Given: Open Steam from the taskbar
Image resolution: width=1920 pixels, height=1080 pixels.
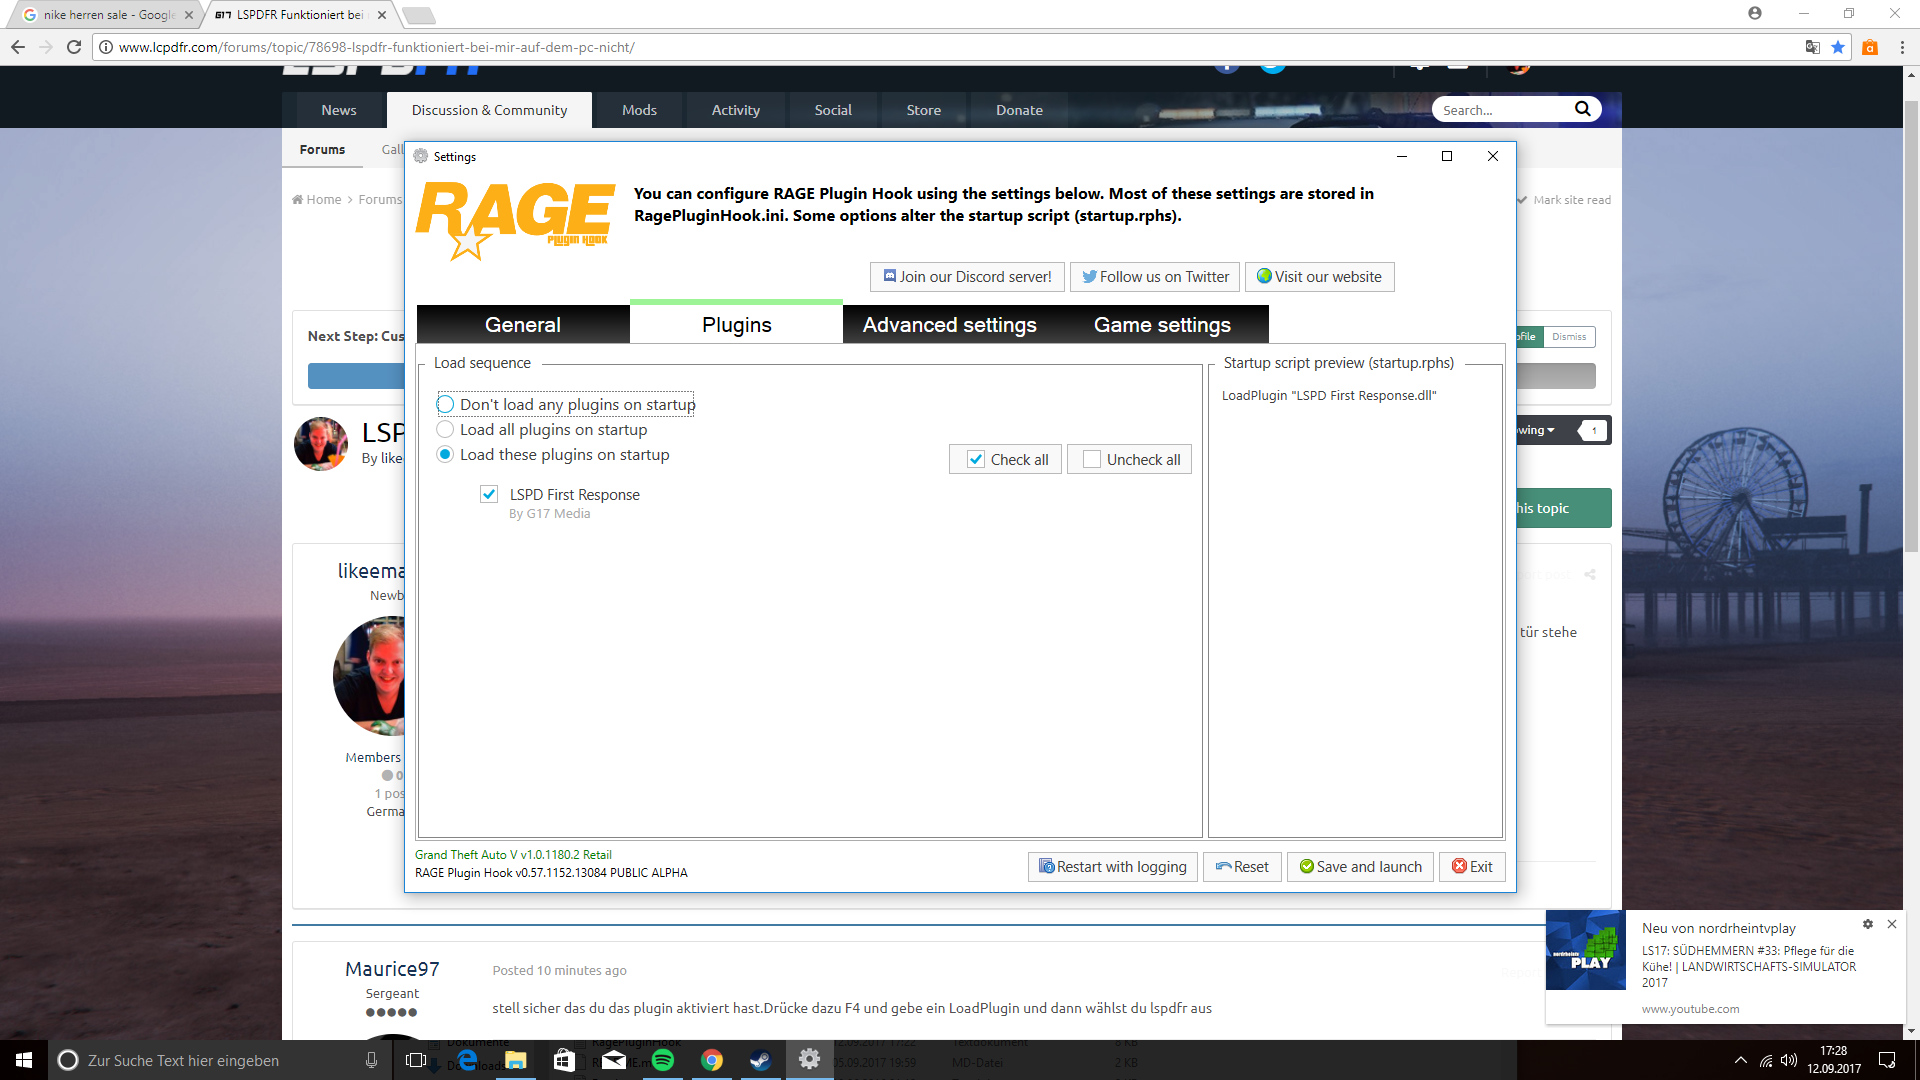Looking at the screenshot, I should [x=760, y=1060].
